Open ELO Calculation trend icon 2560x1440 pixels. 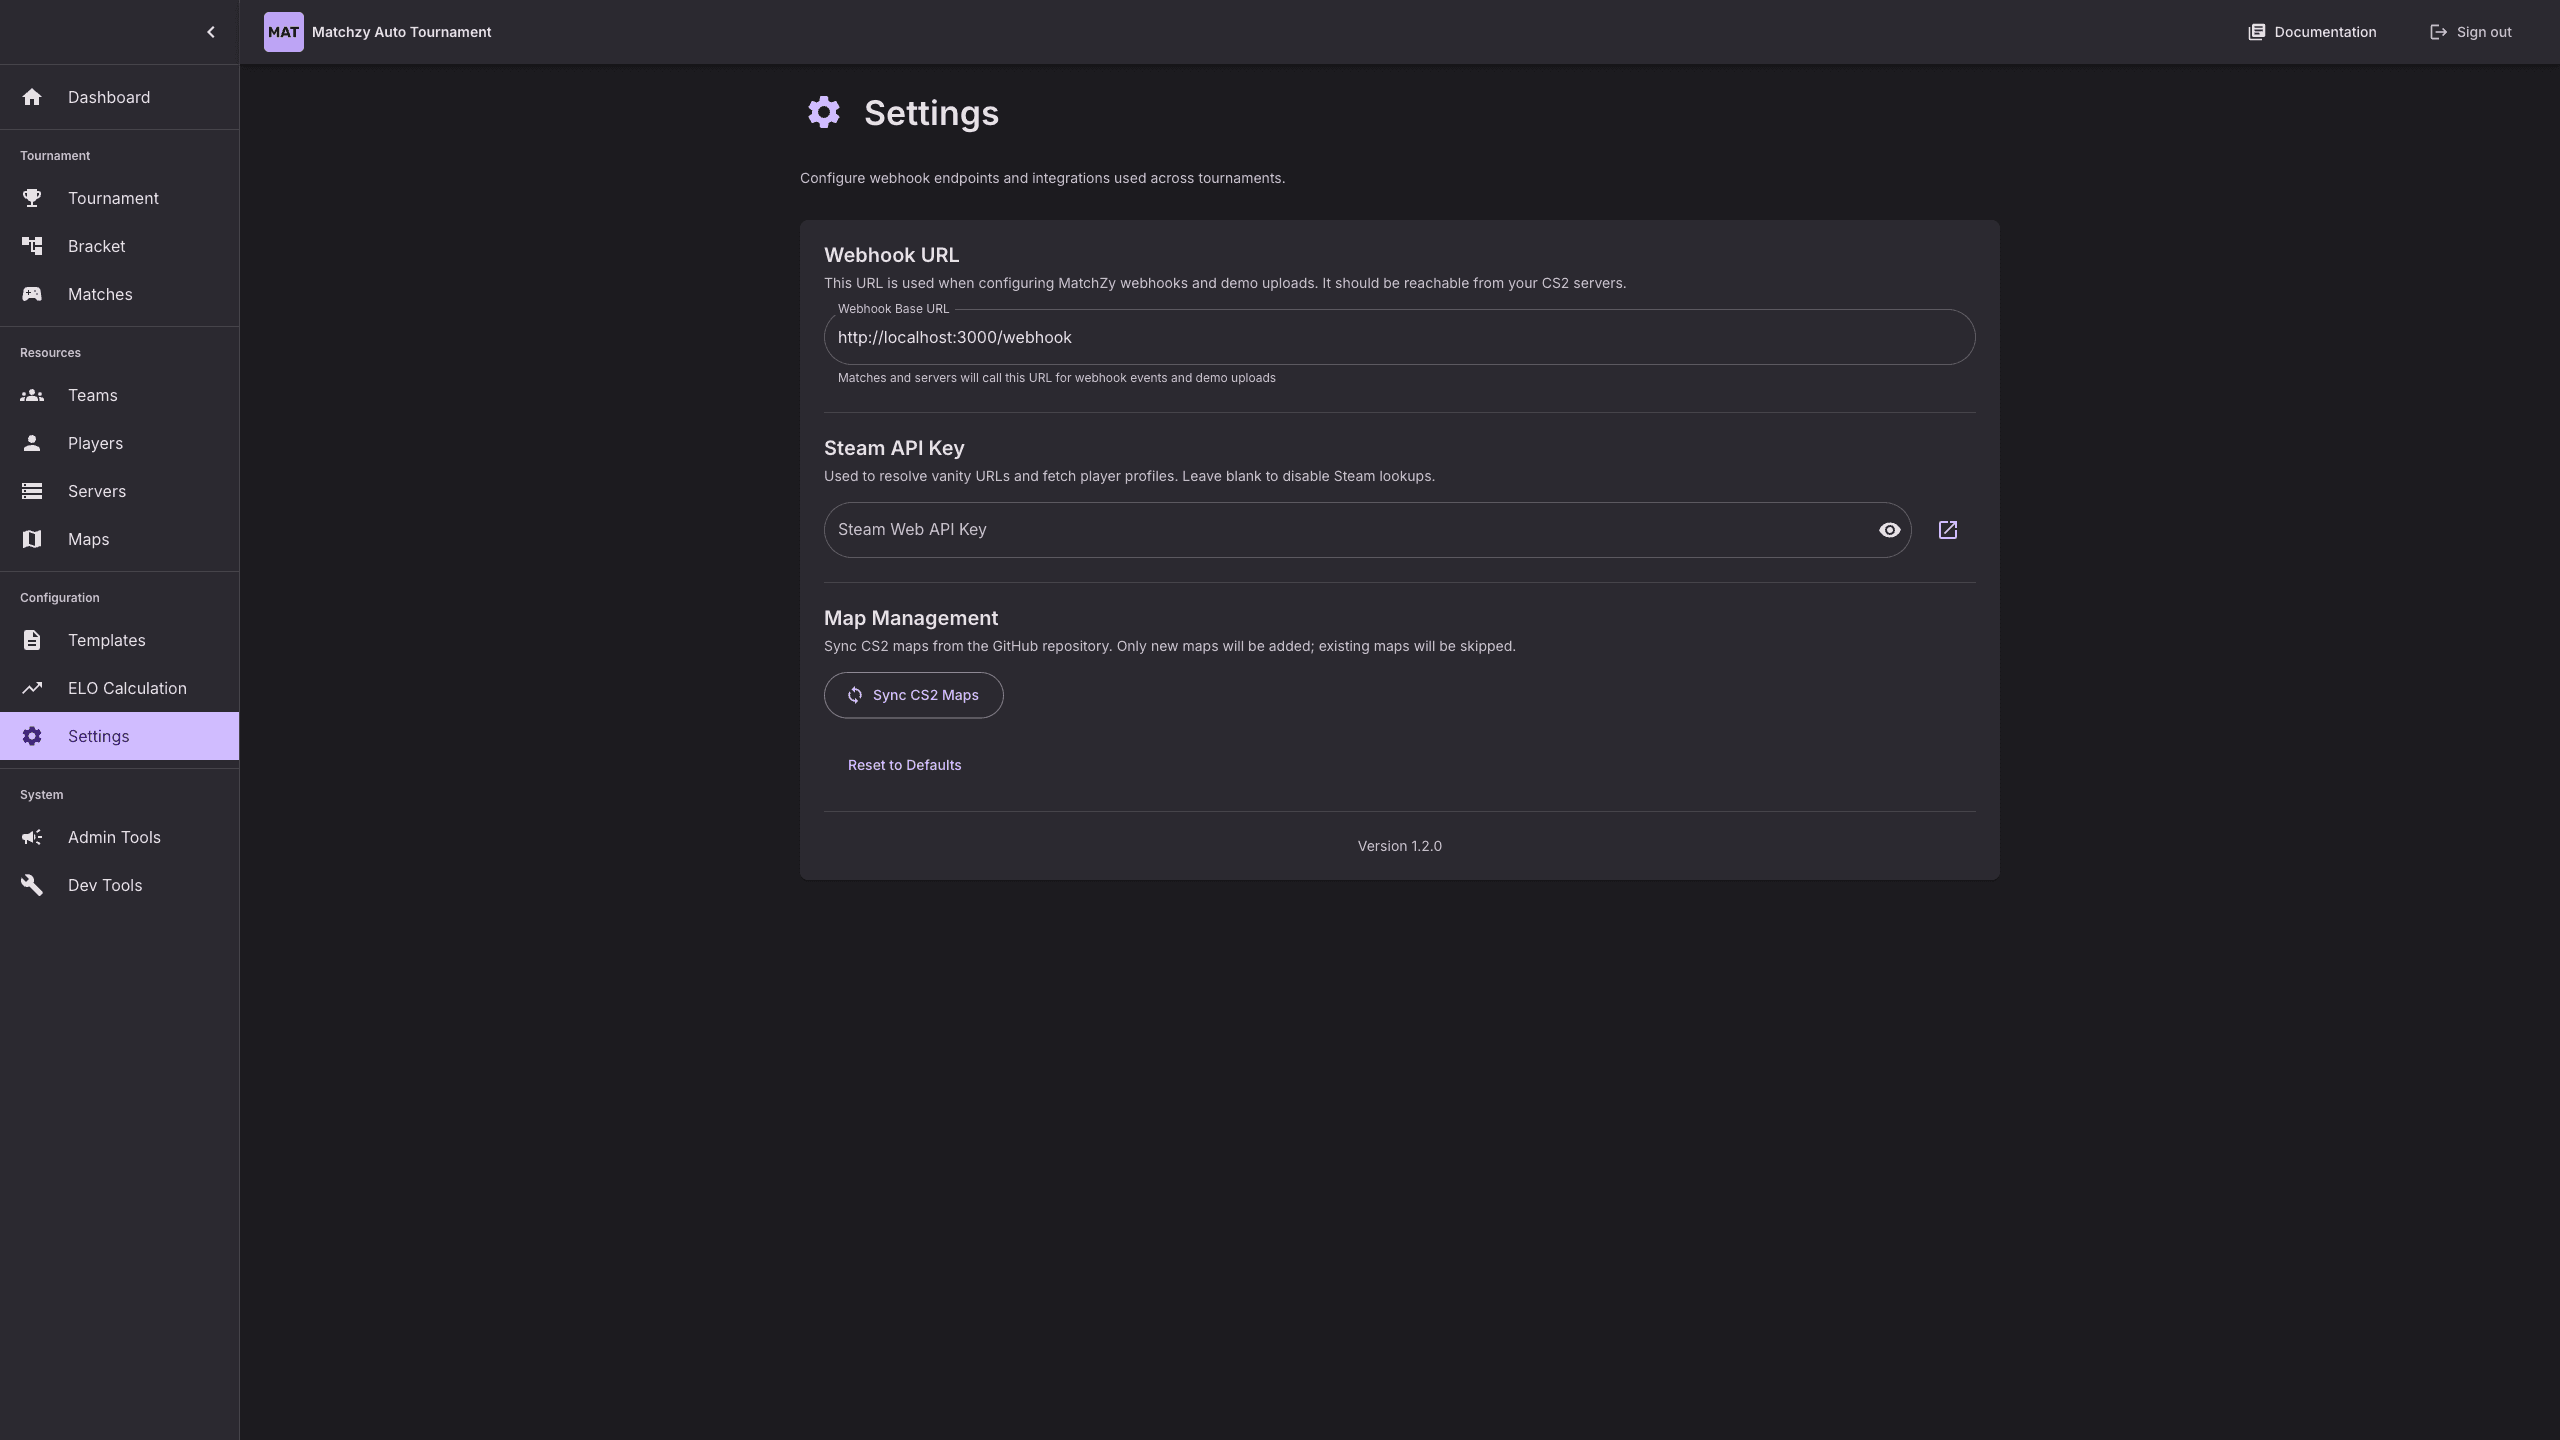coord(32,688)
